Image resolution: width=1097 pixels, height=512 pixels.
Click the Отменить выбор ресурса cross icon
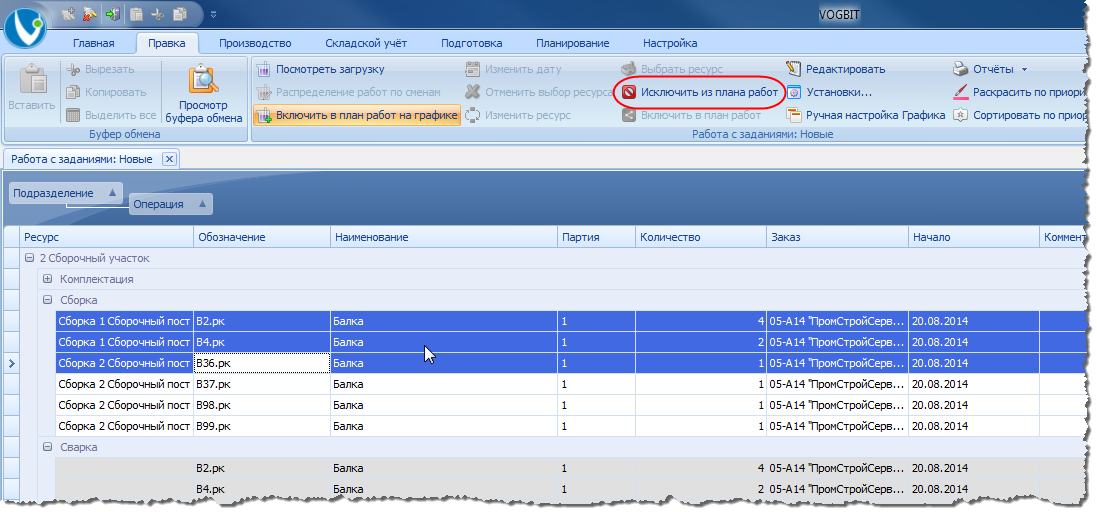point(474,92)
